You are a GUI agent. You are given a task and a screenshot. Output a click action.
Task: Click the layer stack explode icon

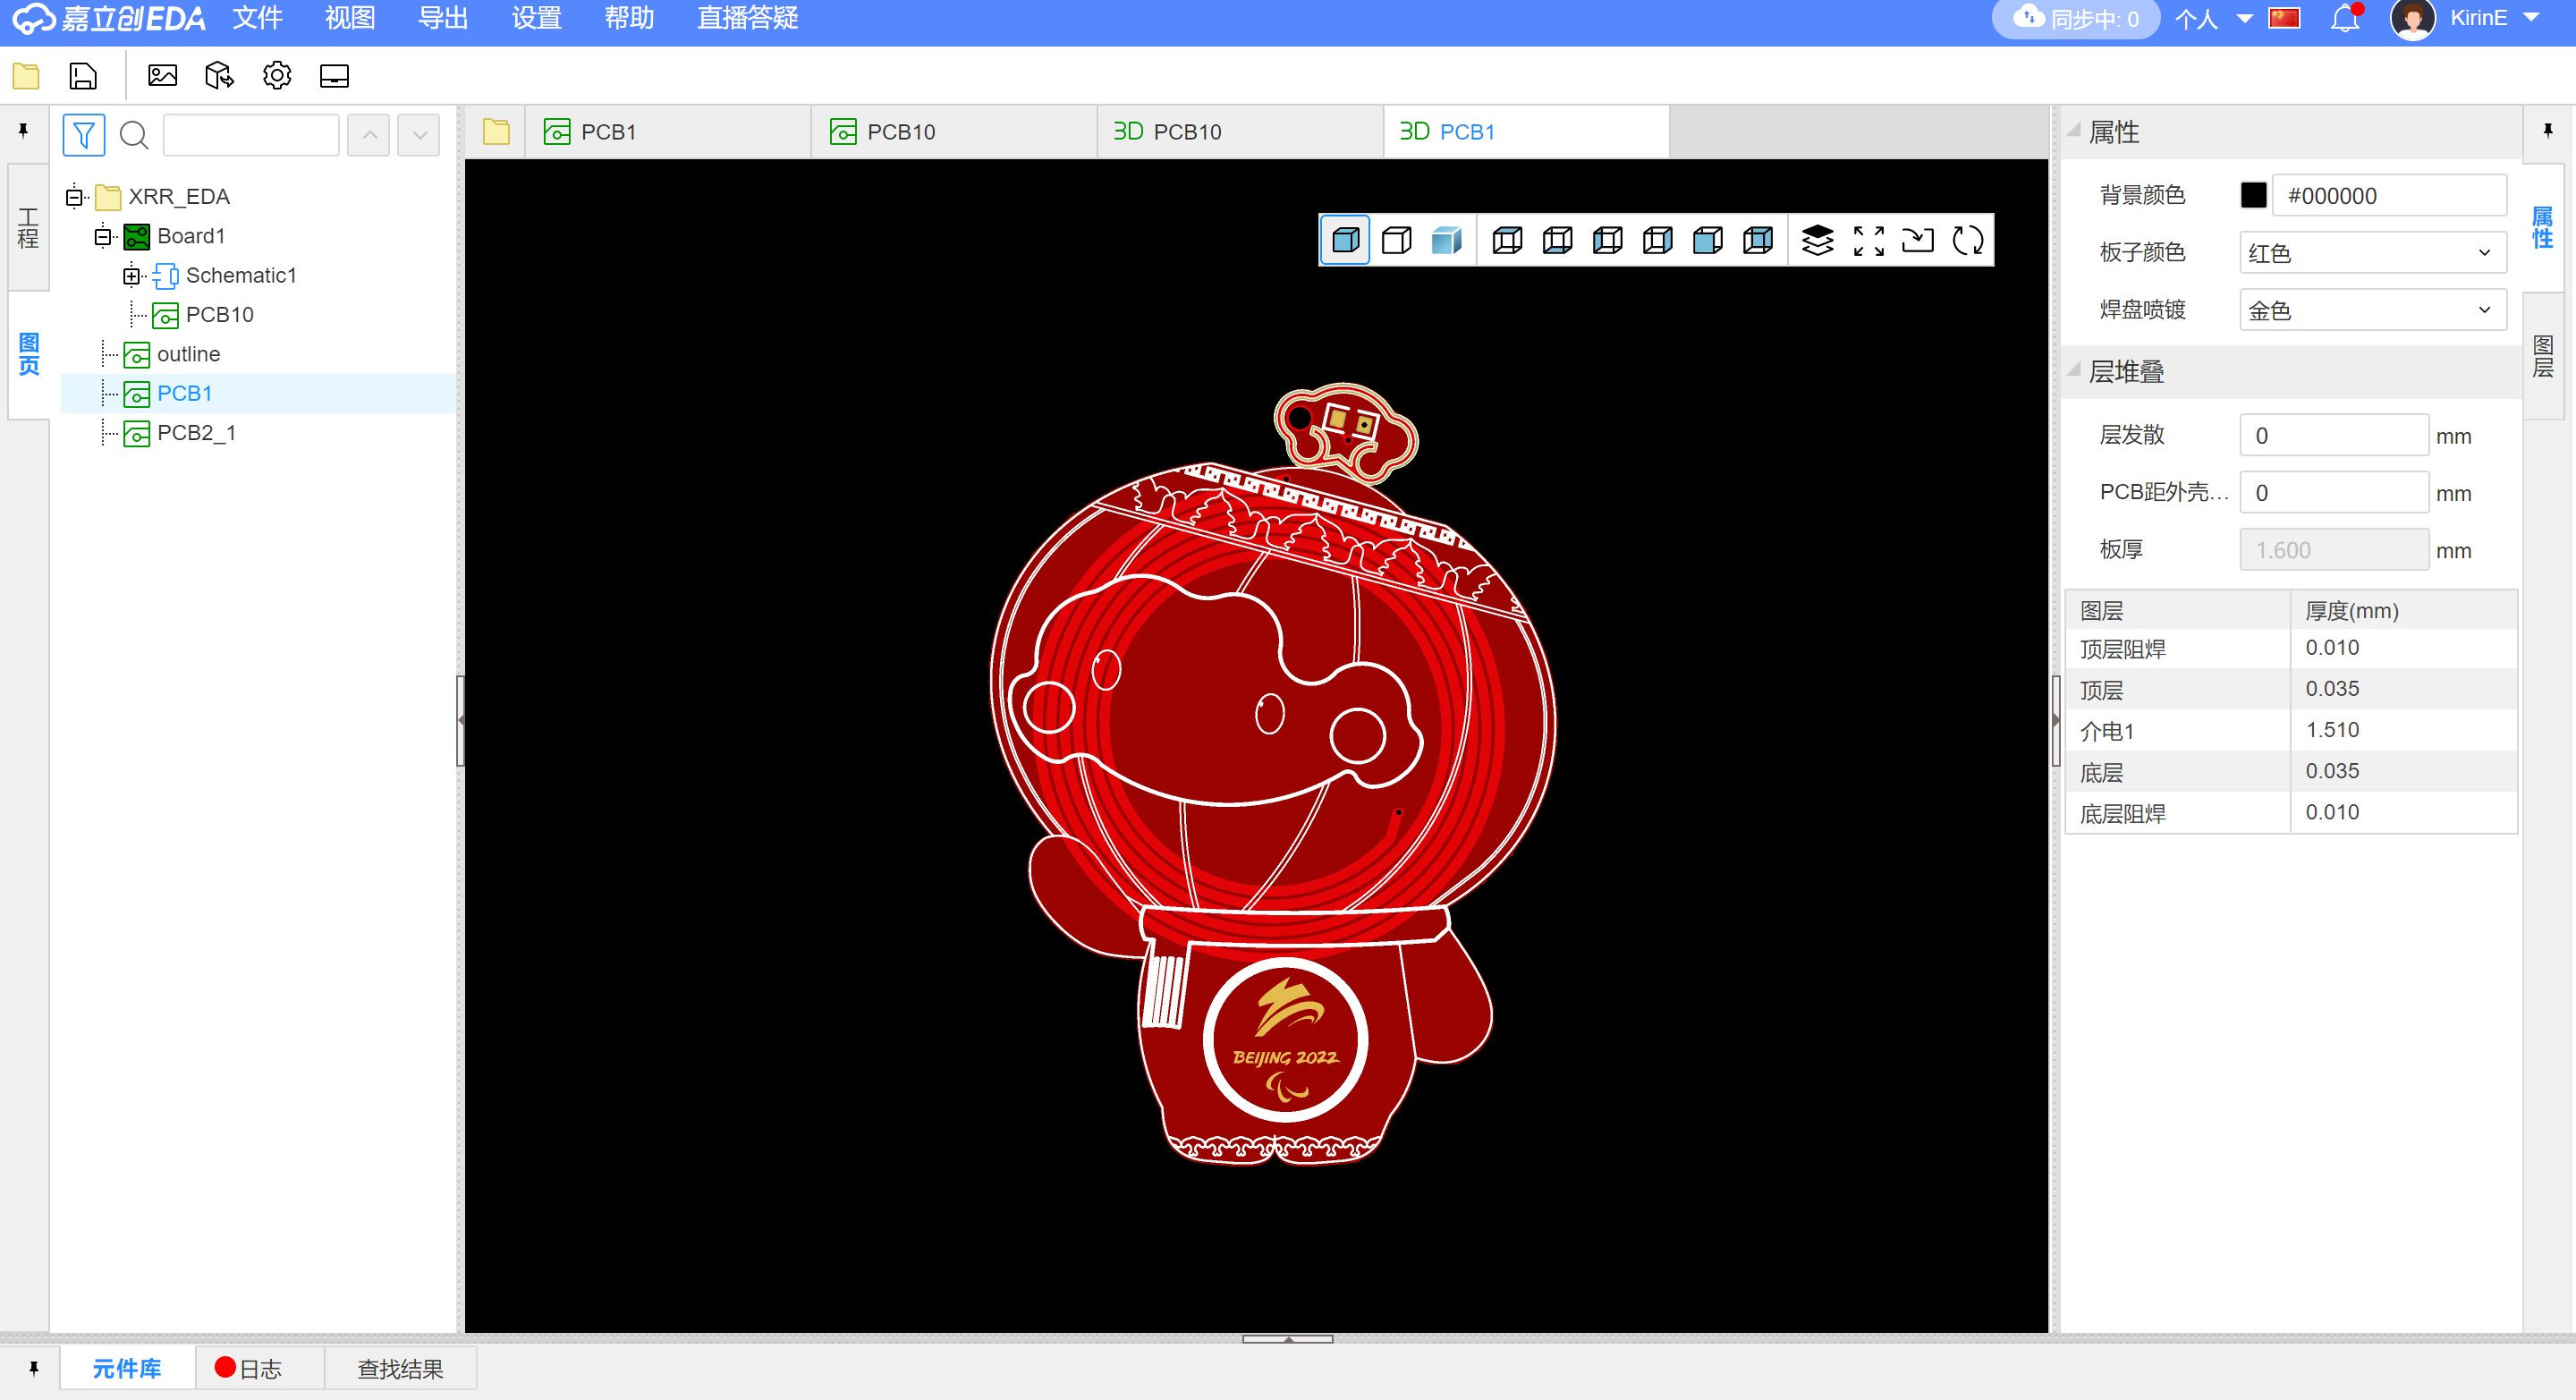1817,240
